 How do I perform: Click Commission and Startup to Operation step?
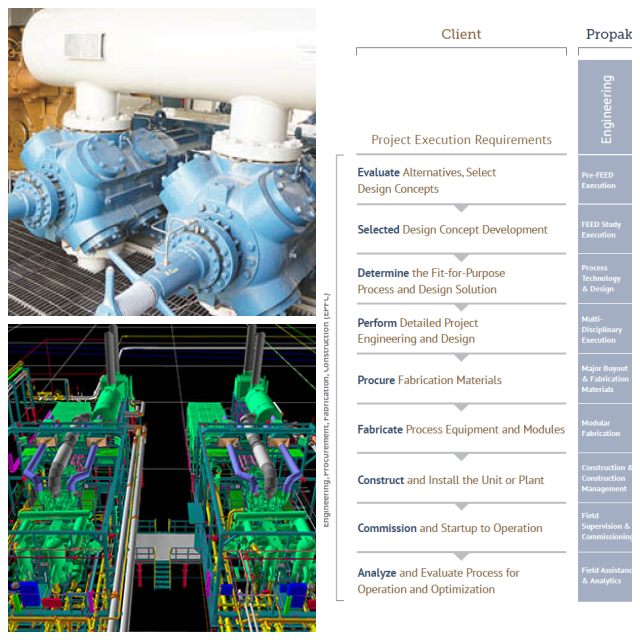pos(449,528)
